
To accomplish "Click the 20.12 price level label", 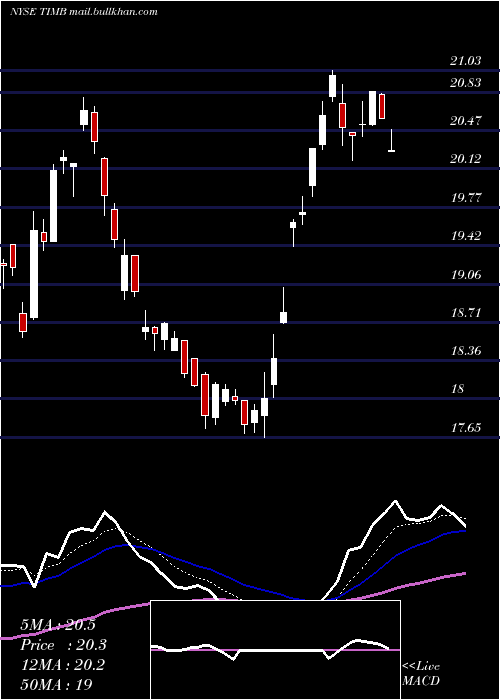I will pyautogui.click(x=466, y=159).
